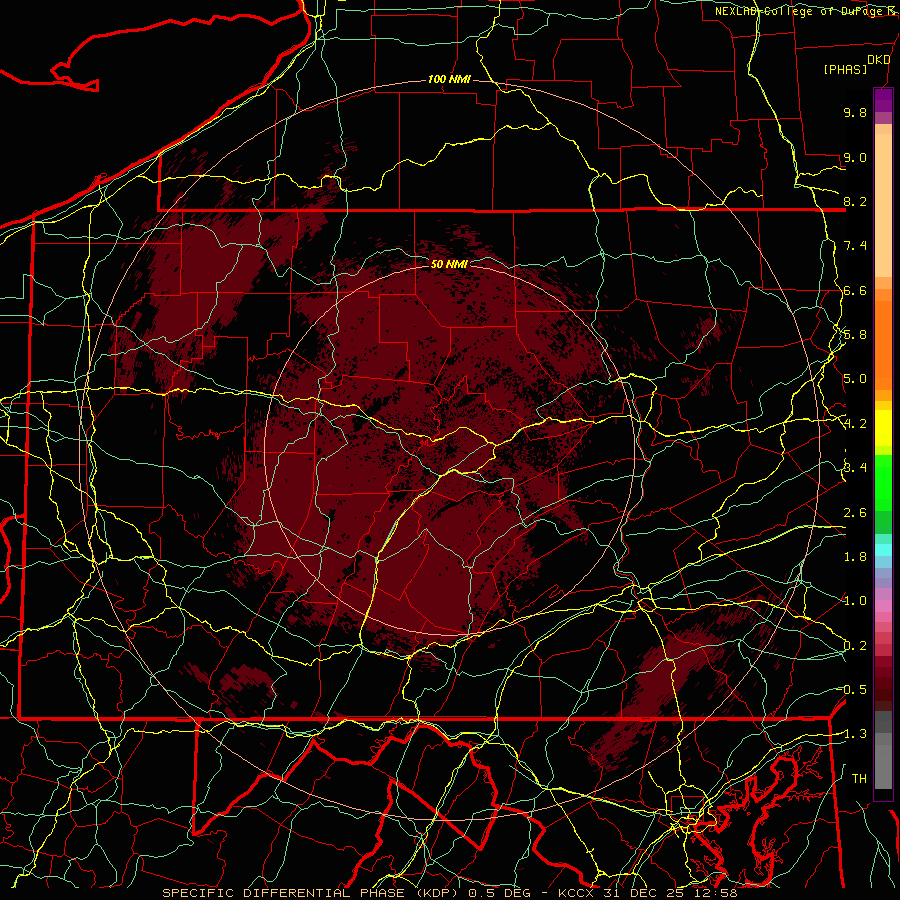900x900 pixels.
Task: Click the 1.8 value on the color scale
Action: point(855,557)
